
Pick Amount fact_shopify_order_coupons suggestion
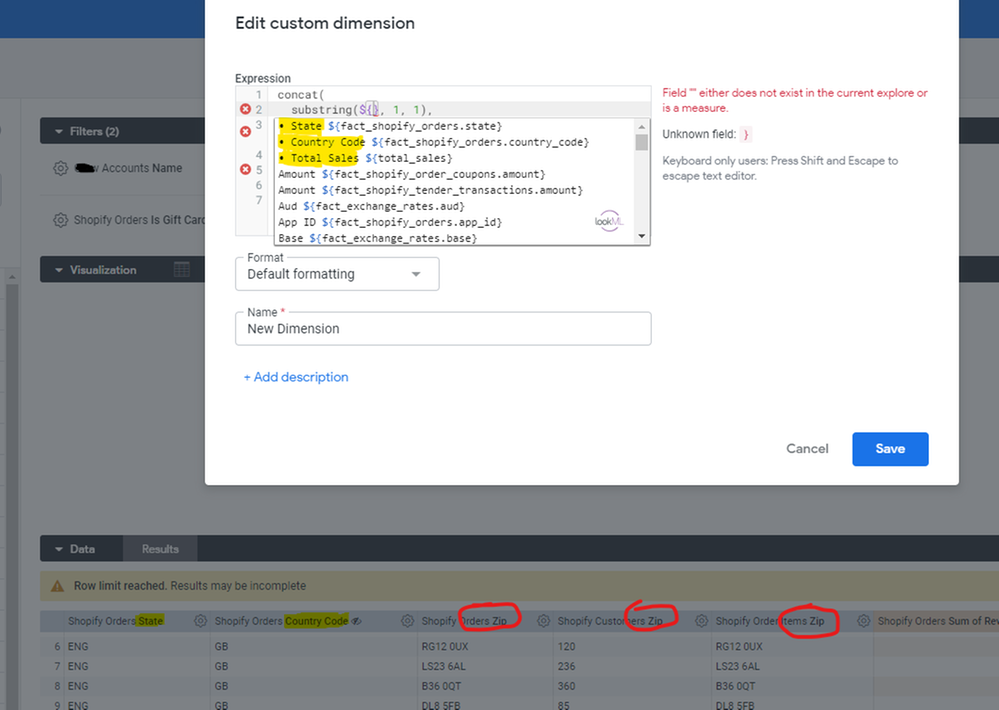pos(454,174)
